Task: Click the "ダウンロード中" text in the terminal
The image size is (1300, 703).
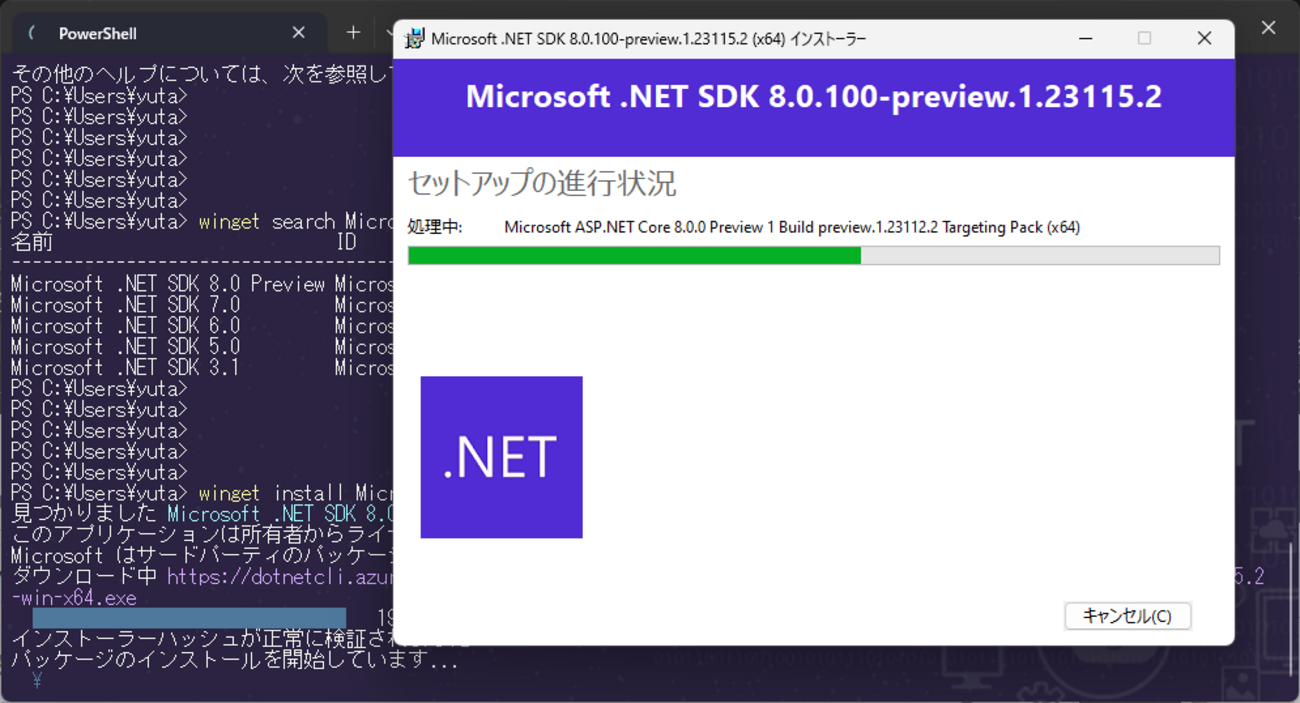Action: click(x=85, y=577)
